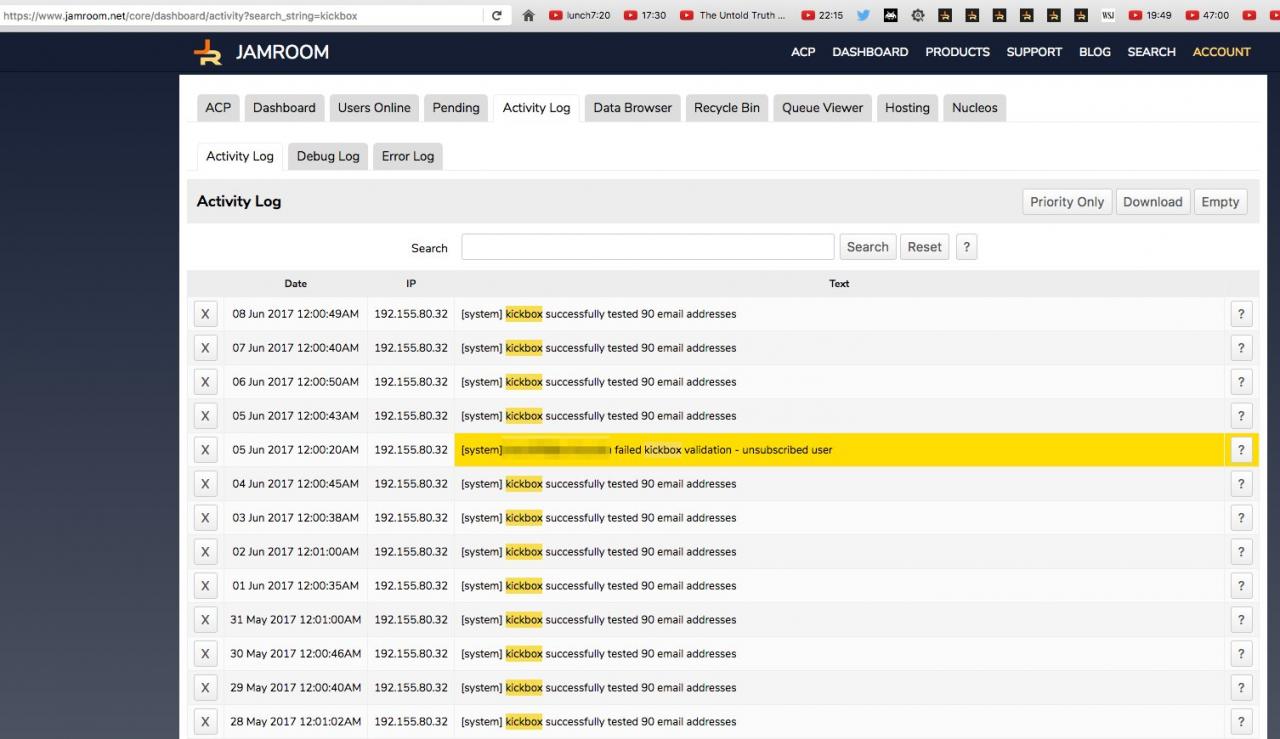Image resolution: width=1280 pixels, height=739 pixels.
Task: Open the ACCOUNT menu in header
Action: 1221,52
